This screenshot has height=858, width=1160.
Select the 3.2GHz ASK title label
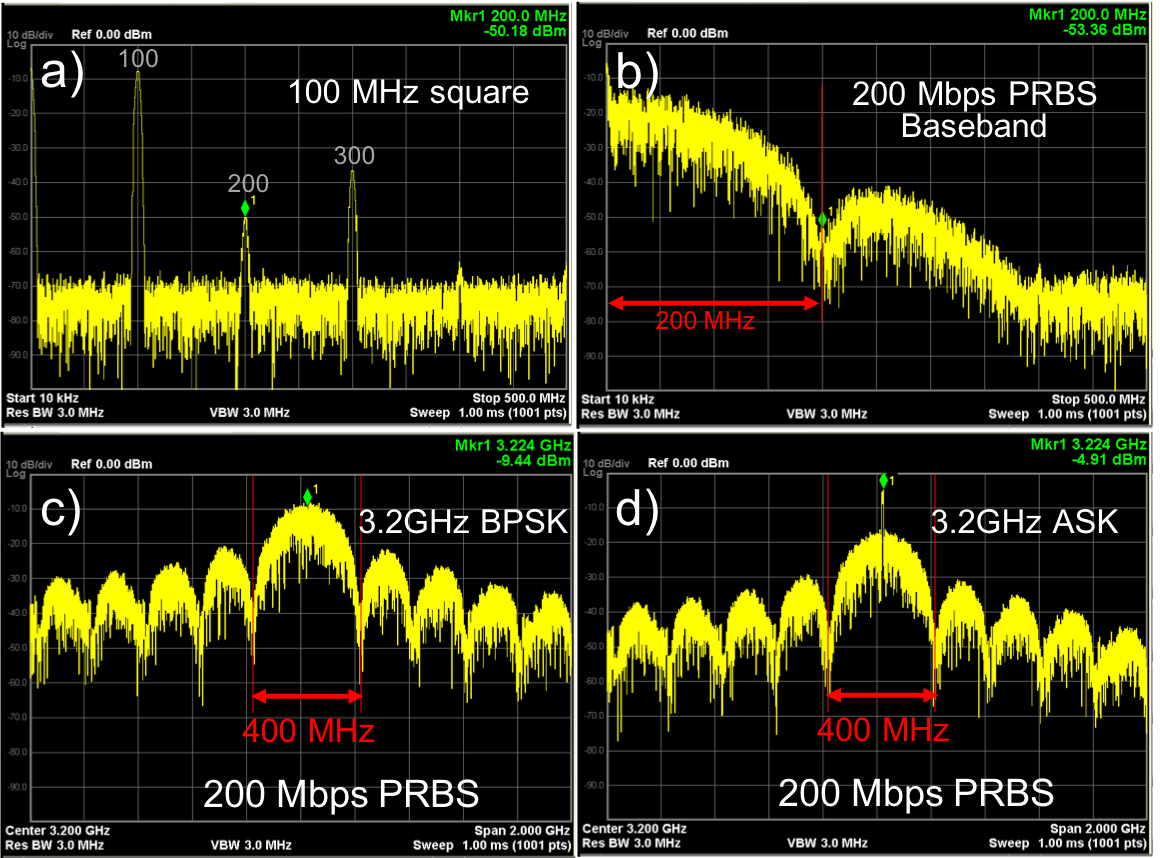tap(1025, 521)
